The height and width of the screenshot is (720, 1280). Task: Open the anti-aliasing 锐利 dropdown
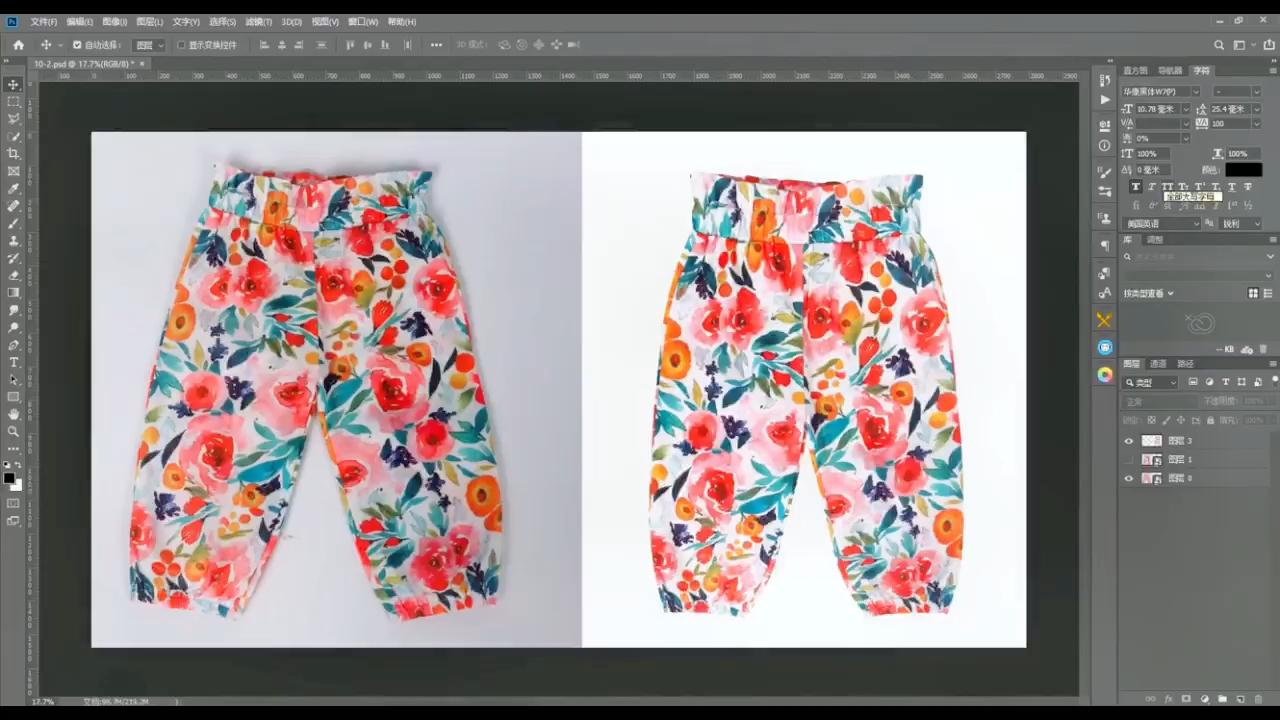1240,224
